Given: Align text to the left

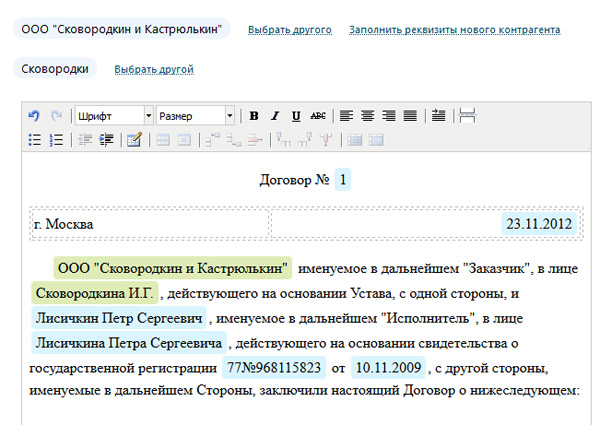Looking at the screenshot, I should [347, 116].
